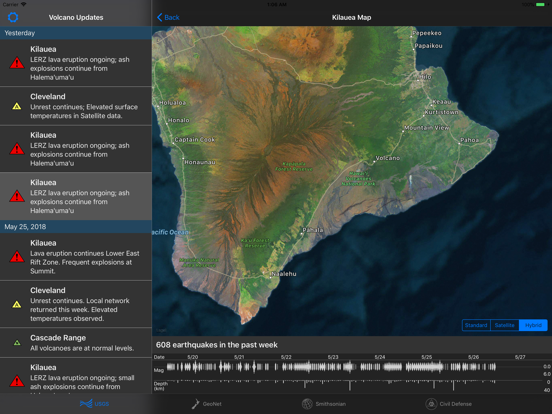Open Kilauea 'small ash explosions' update
552x414 pixels.
pyautogui.click(x=76, y=376)
